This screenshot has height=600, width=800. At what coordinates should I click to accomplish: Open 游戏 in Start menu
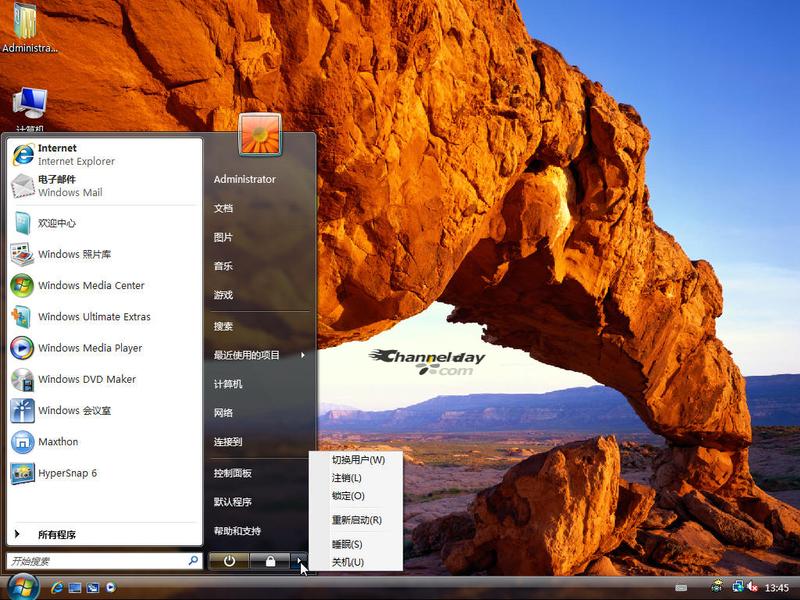click(260, 295)
